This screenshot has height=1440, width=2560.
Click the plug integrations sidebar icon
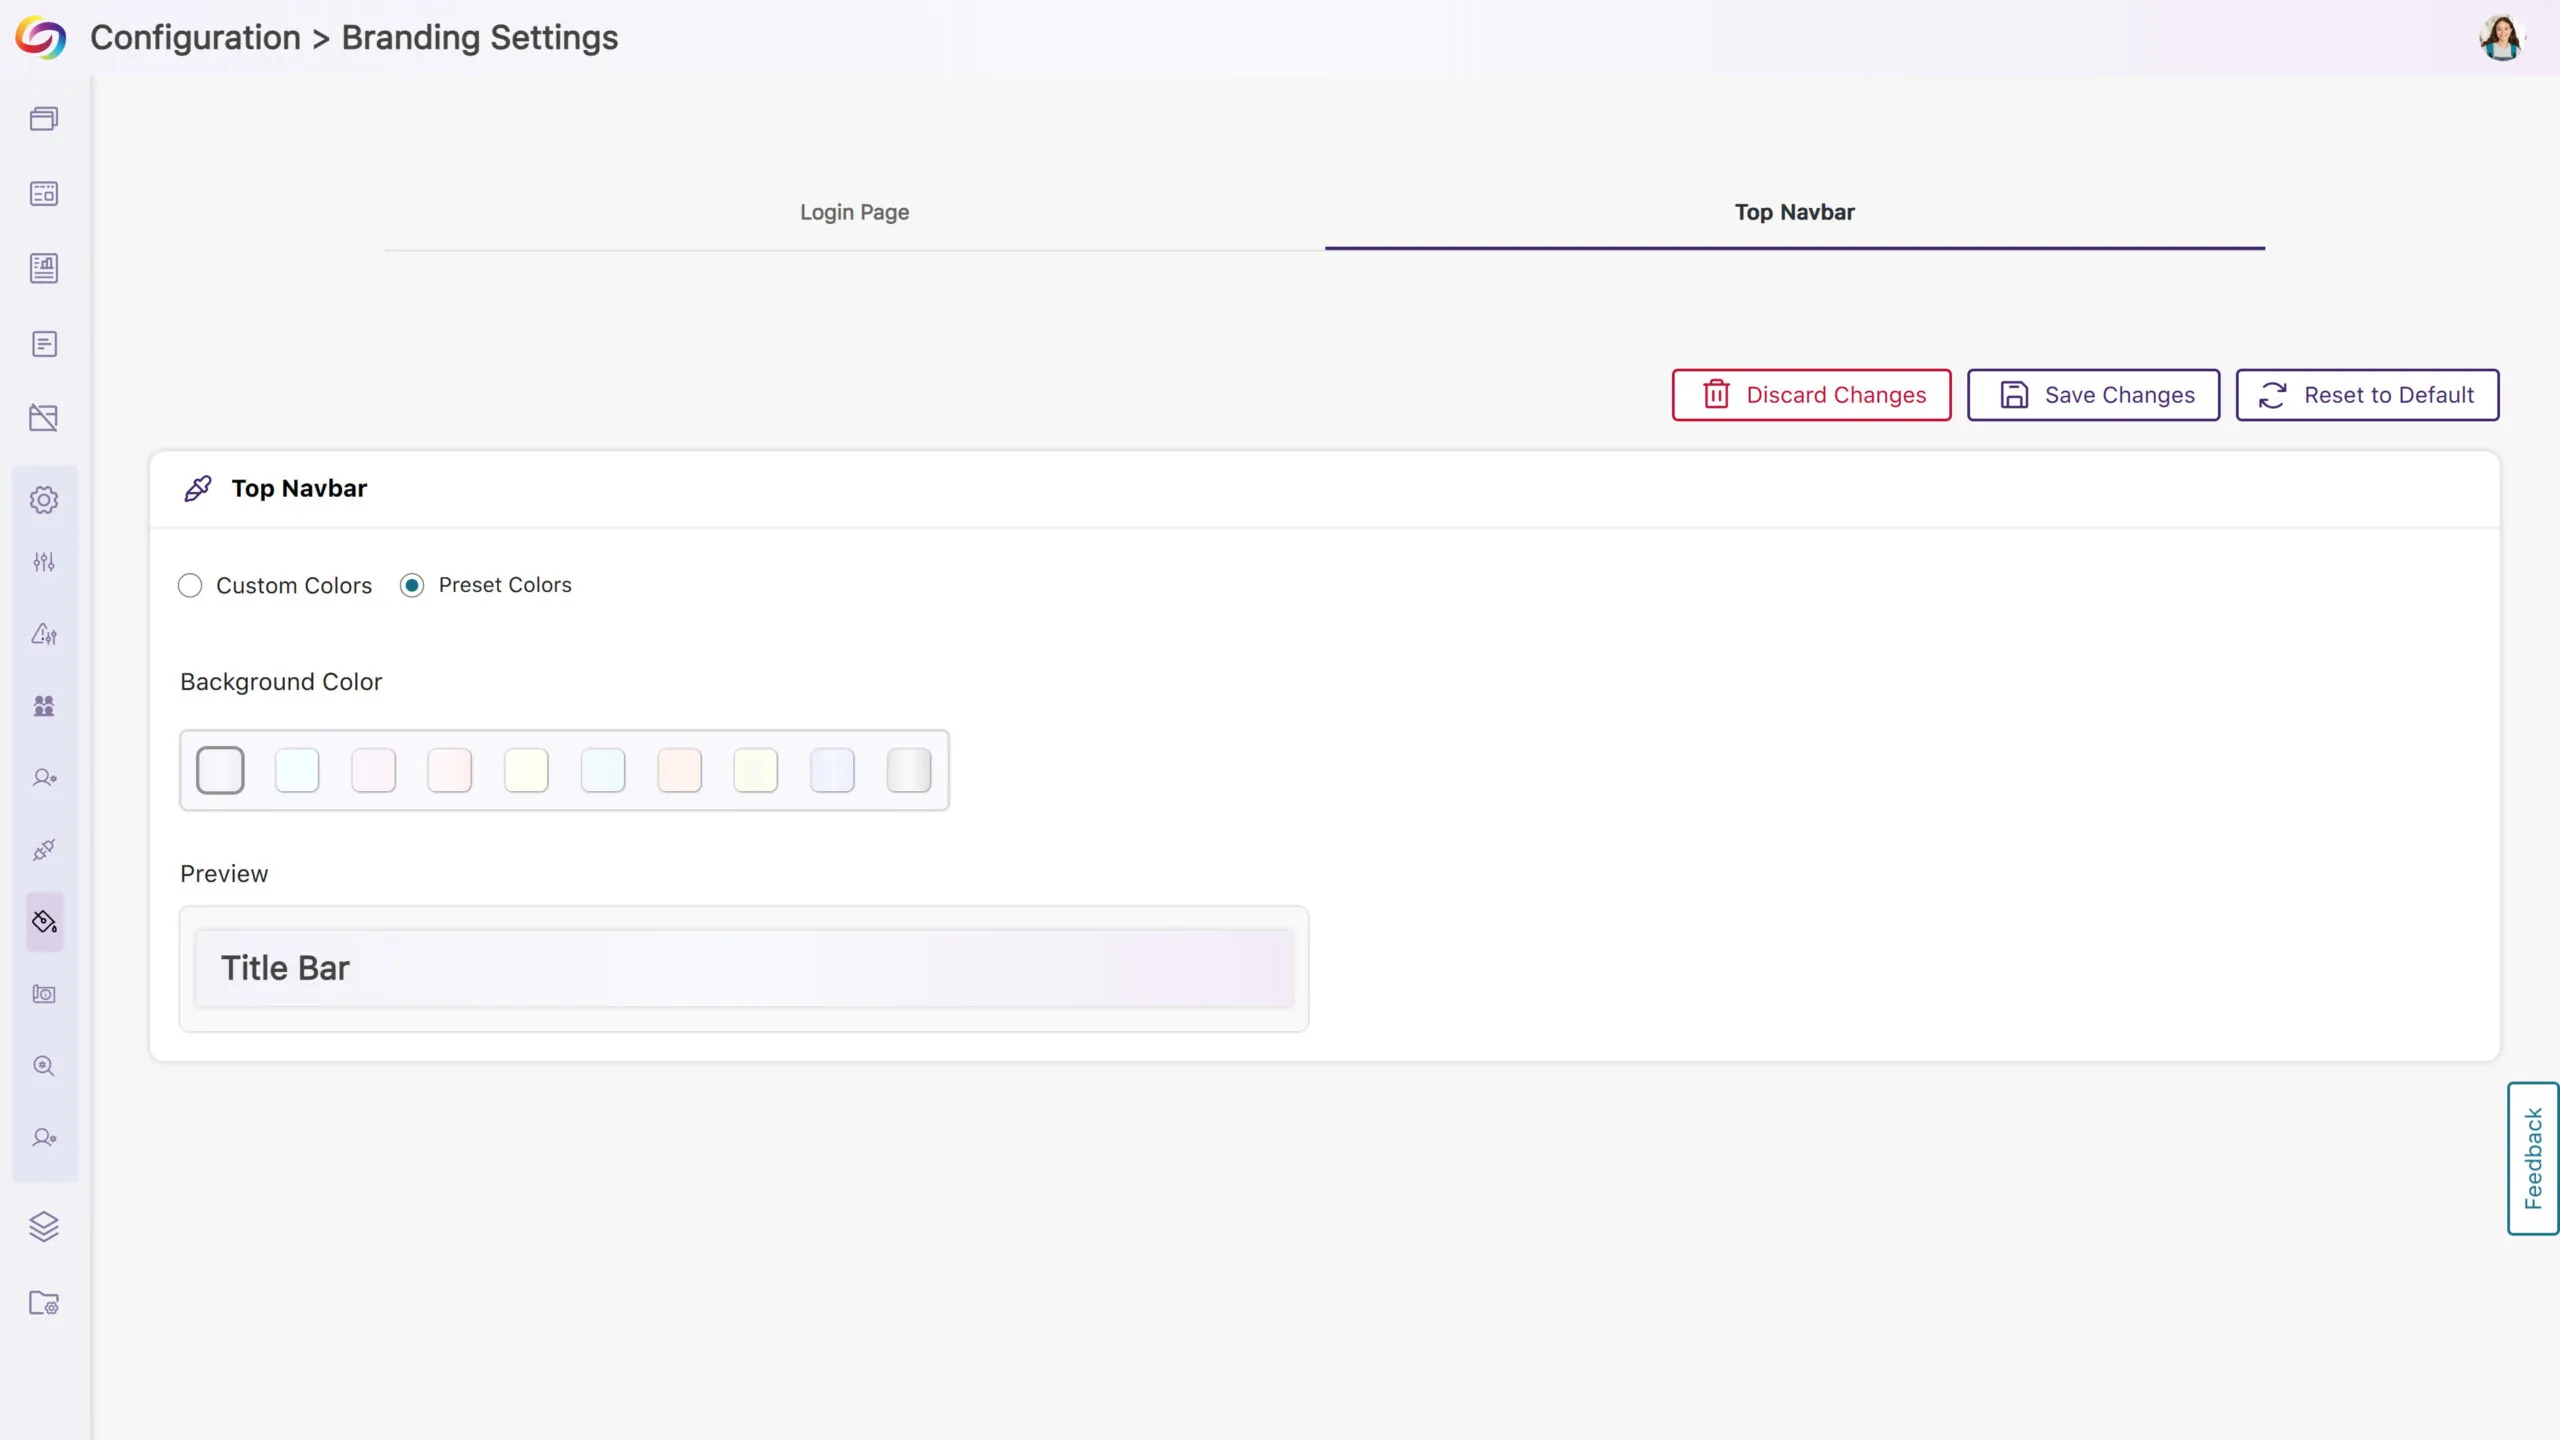[x=44, y=850]
